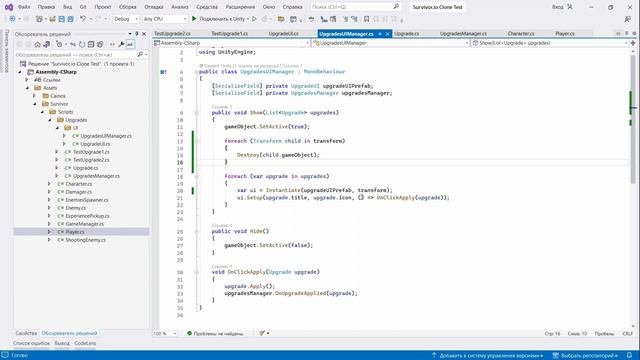640x360 pixels.
Task: Open the Сборка menu
Action: pyautogui.click(x=128, y=7)
